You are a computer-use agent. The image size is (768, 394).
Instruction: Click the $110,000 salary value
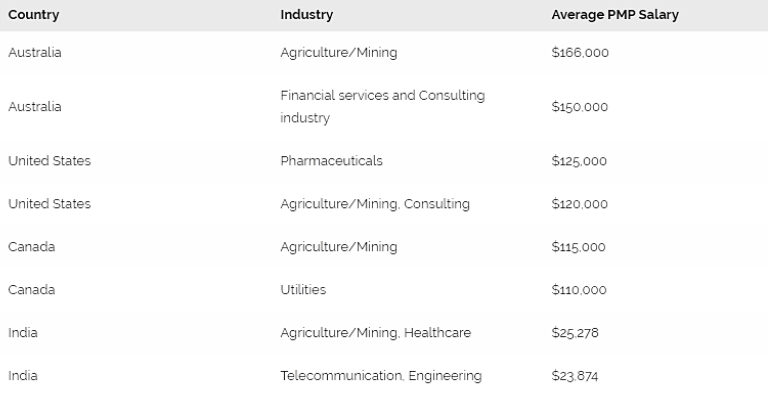pos(579,290)
